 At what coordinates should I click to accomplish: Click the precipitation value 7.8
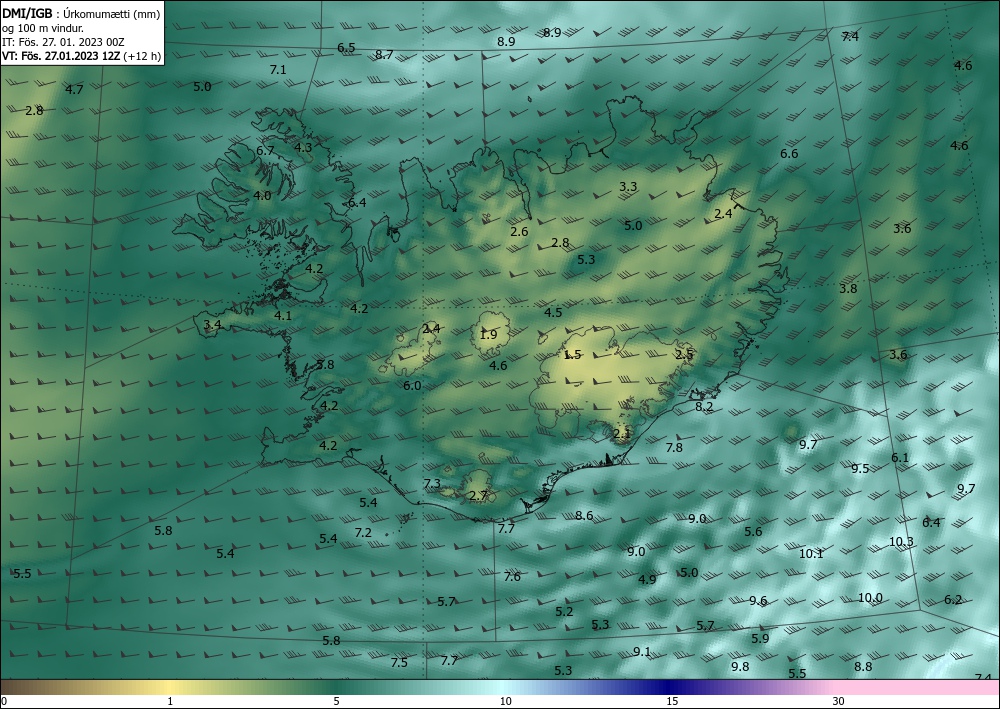674,448
